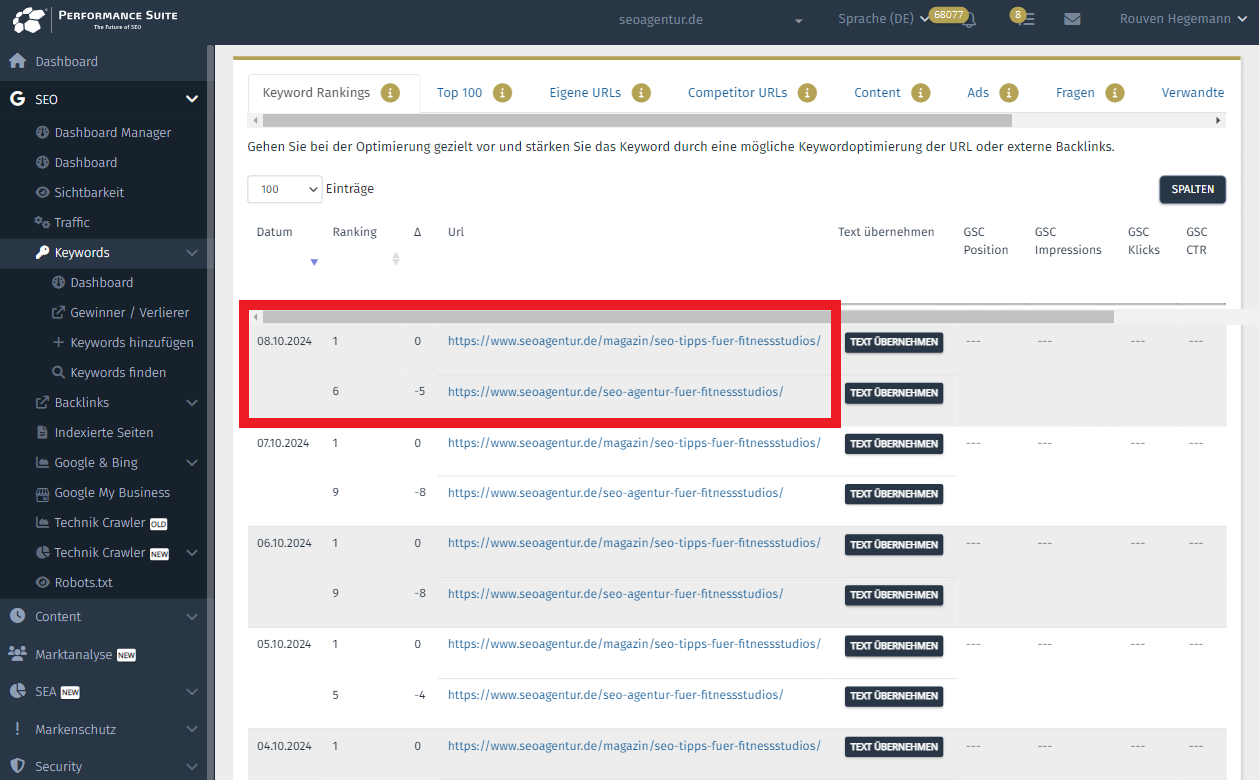
Task: Expand the Content sidebar section
Action: click(x=192, y=617)
